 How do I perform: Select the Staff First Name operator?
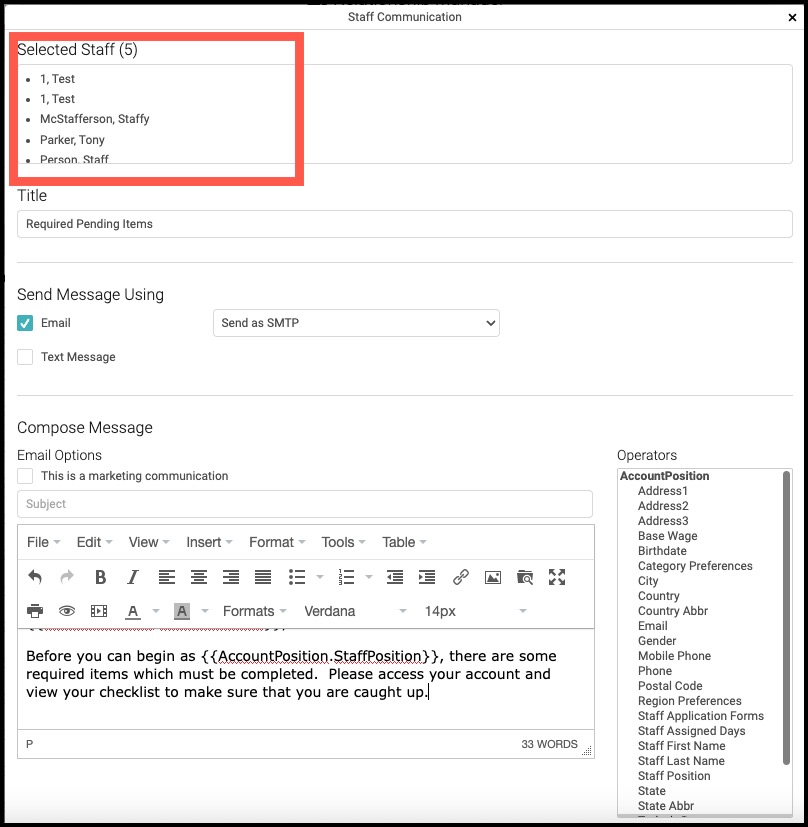681,746
